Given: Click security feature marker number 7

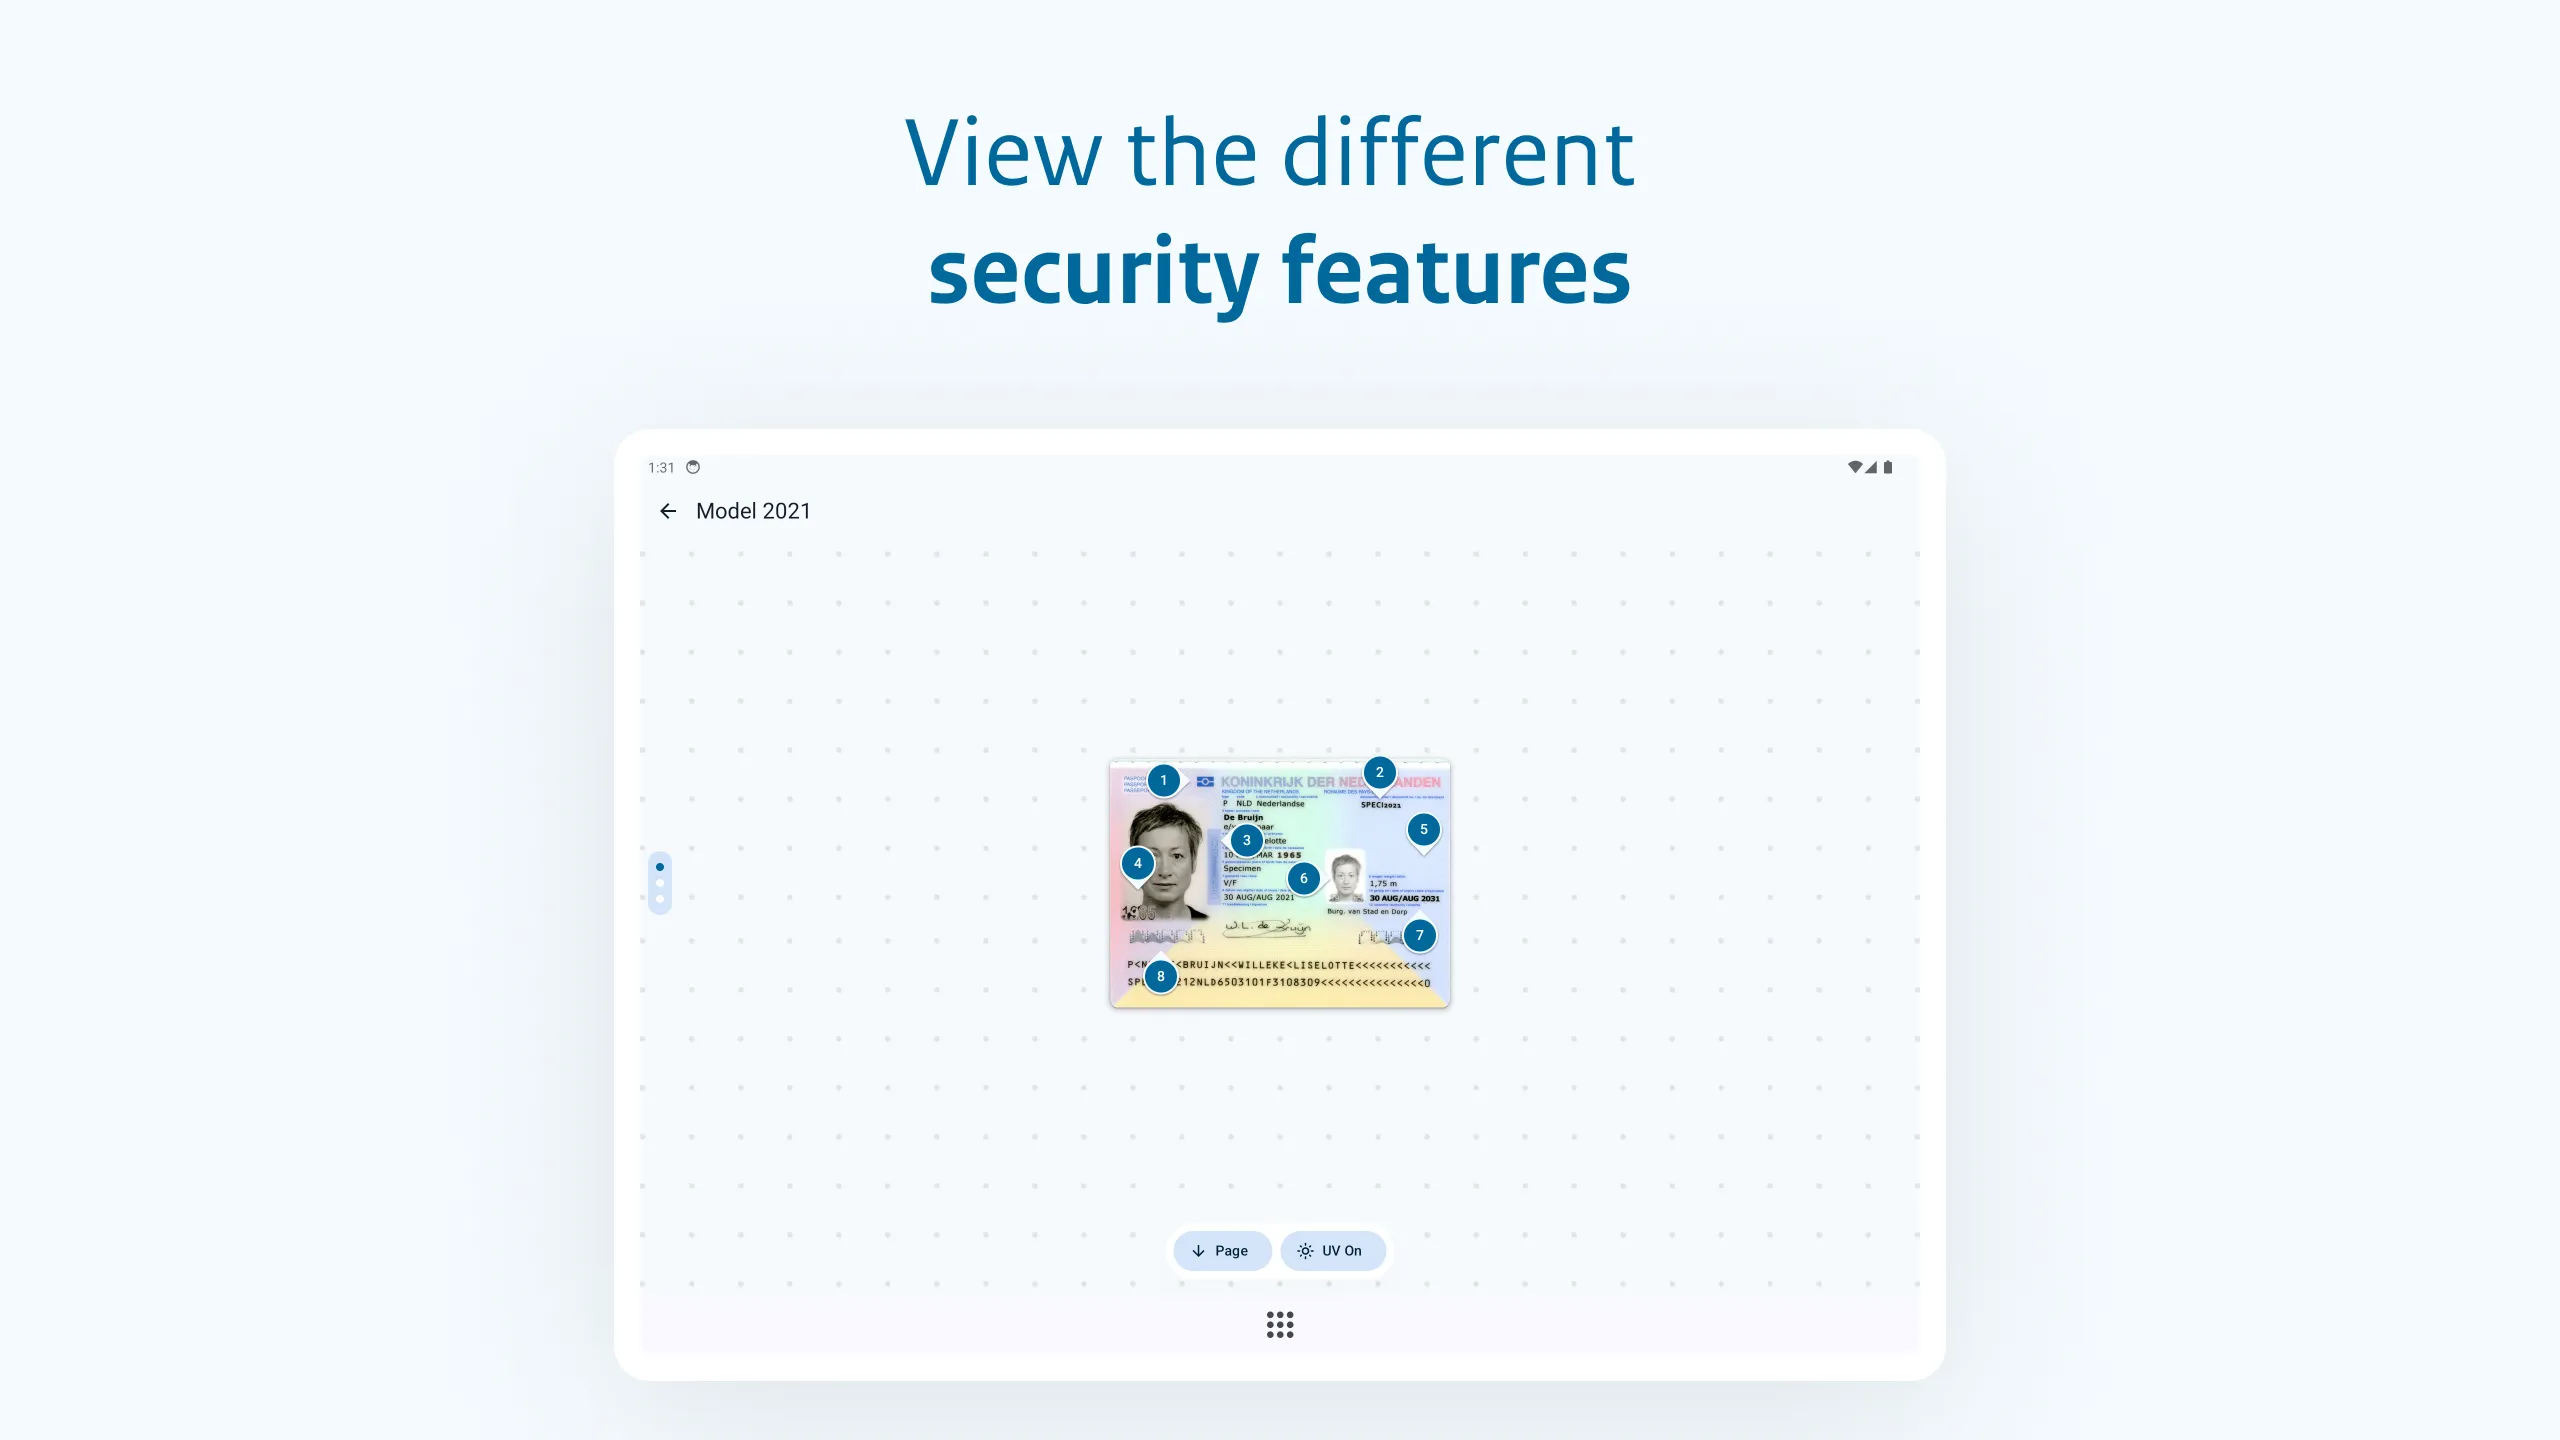Looking at the screenshot, I should (1421, 934).
